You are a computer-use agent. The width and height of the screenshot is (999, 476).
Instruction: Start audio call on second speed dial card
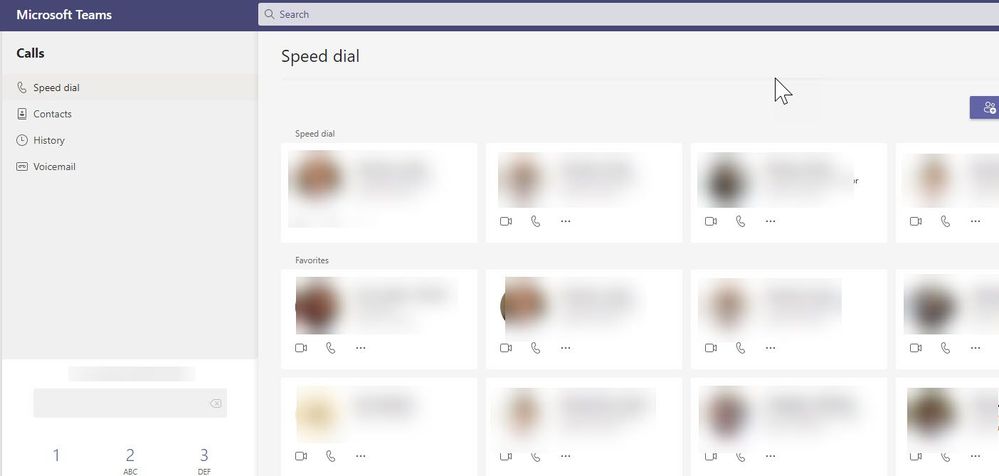(x=536, y=221)
